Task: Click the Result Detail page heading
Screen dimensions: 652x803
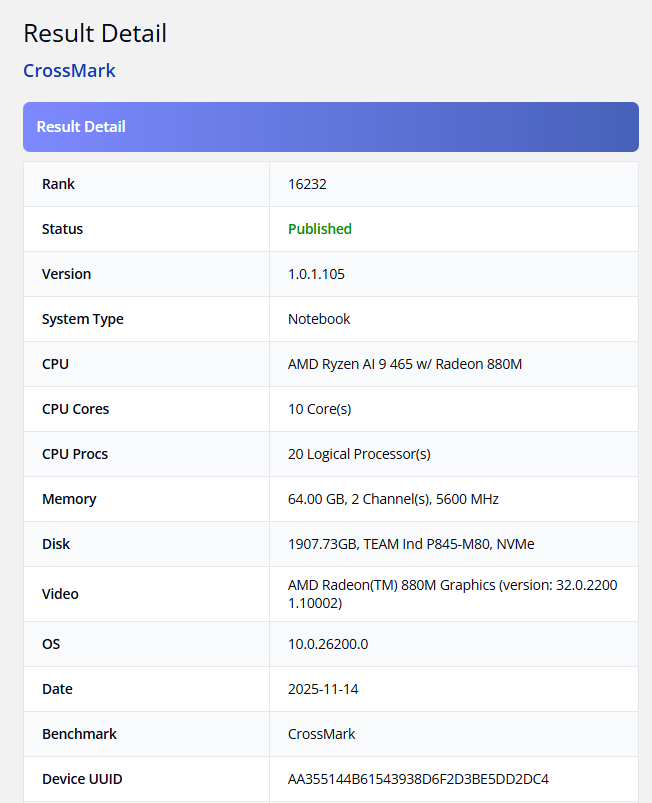Action: [x=94, y=33]
